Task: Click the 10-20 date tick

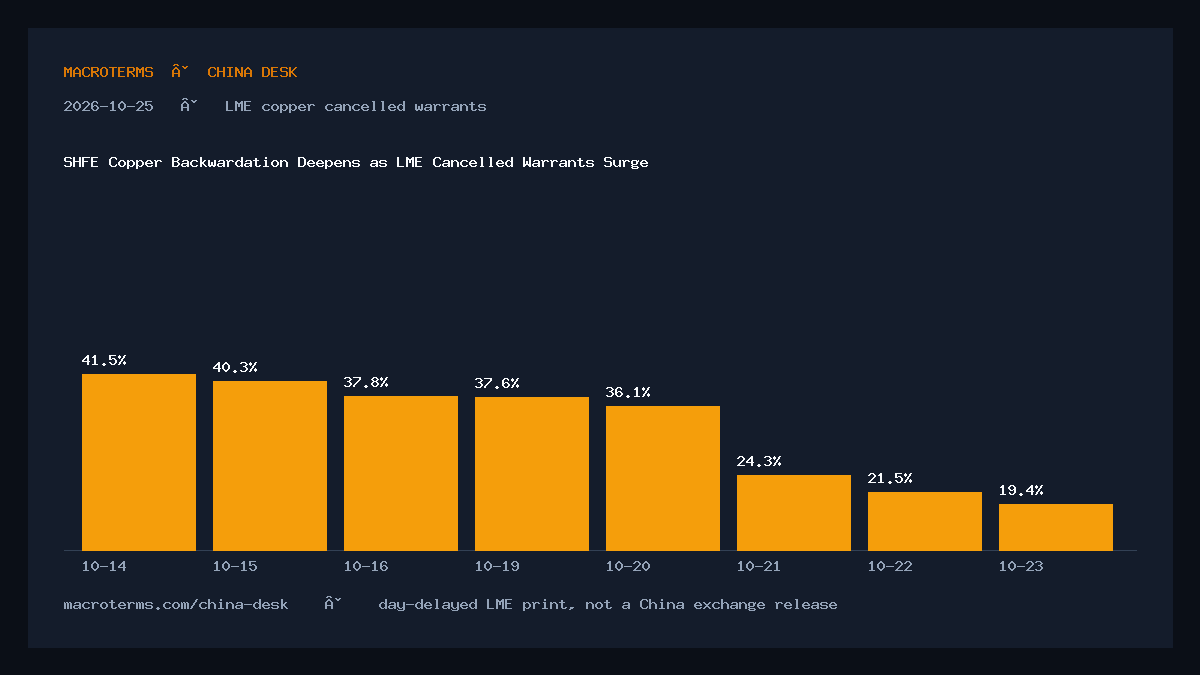Action: [628, 566]
